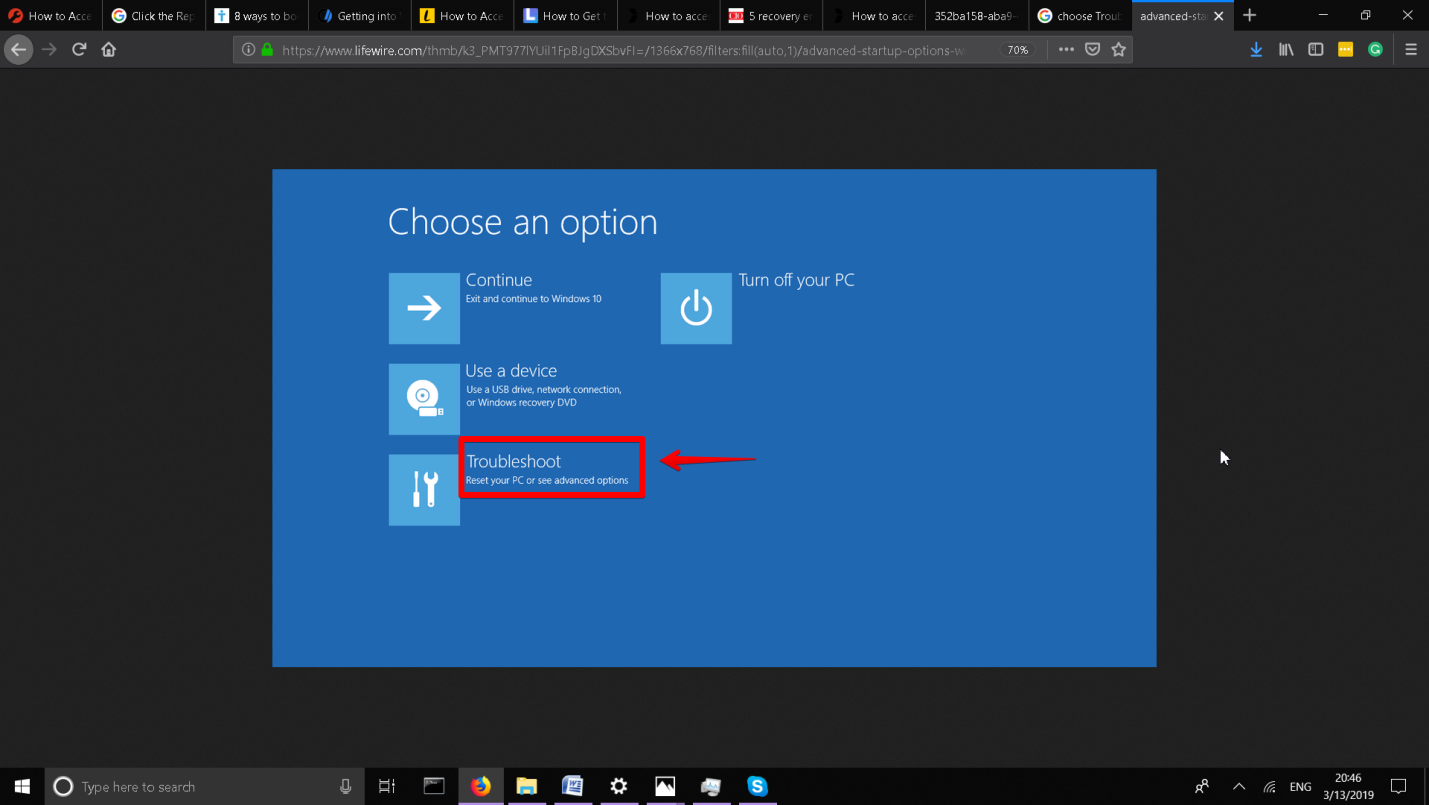Switch to the '5 recovery' tab

coord(771,15)
